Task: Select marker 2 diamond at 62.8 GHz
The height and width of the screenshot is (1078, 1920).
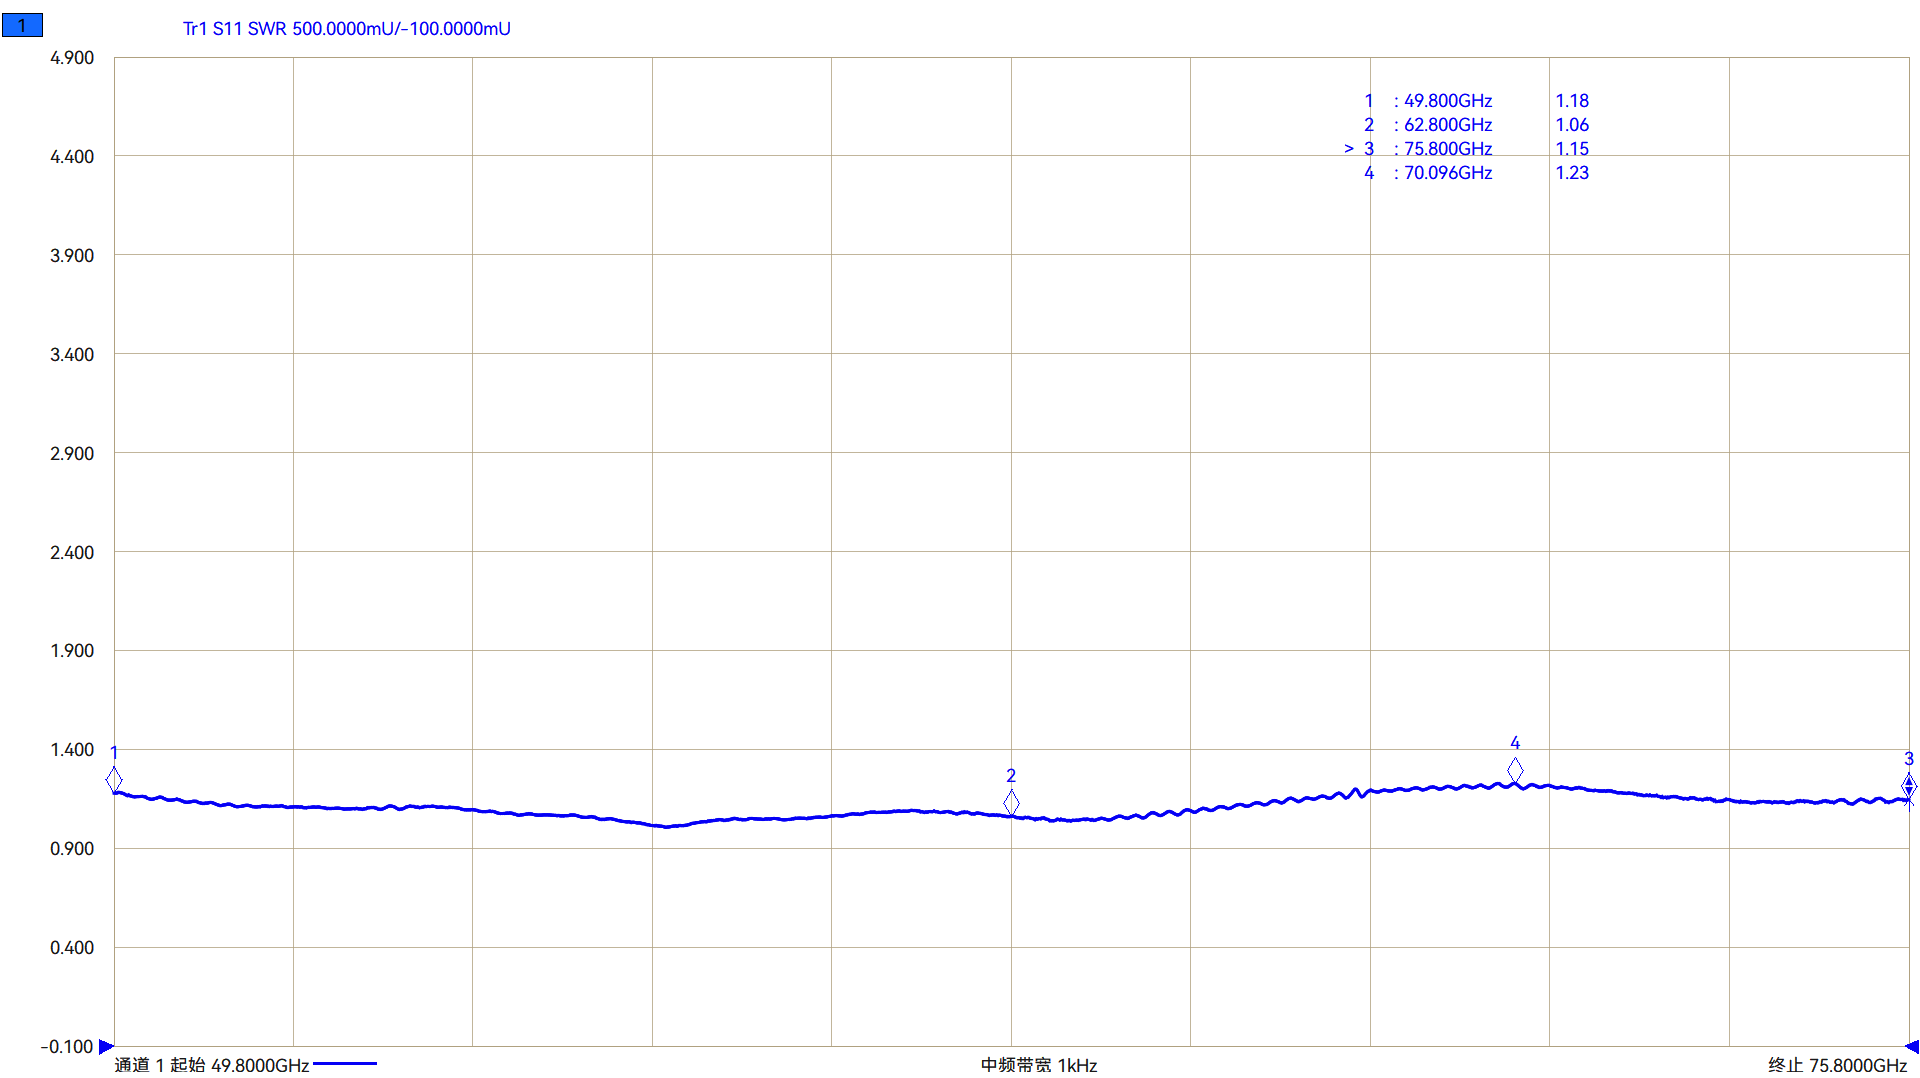Action: click(x=1011, y=802)
